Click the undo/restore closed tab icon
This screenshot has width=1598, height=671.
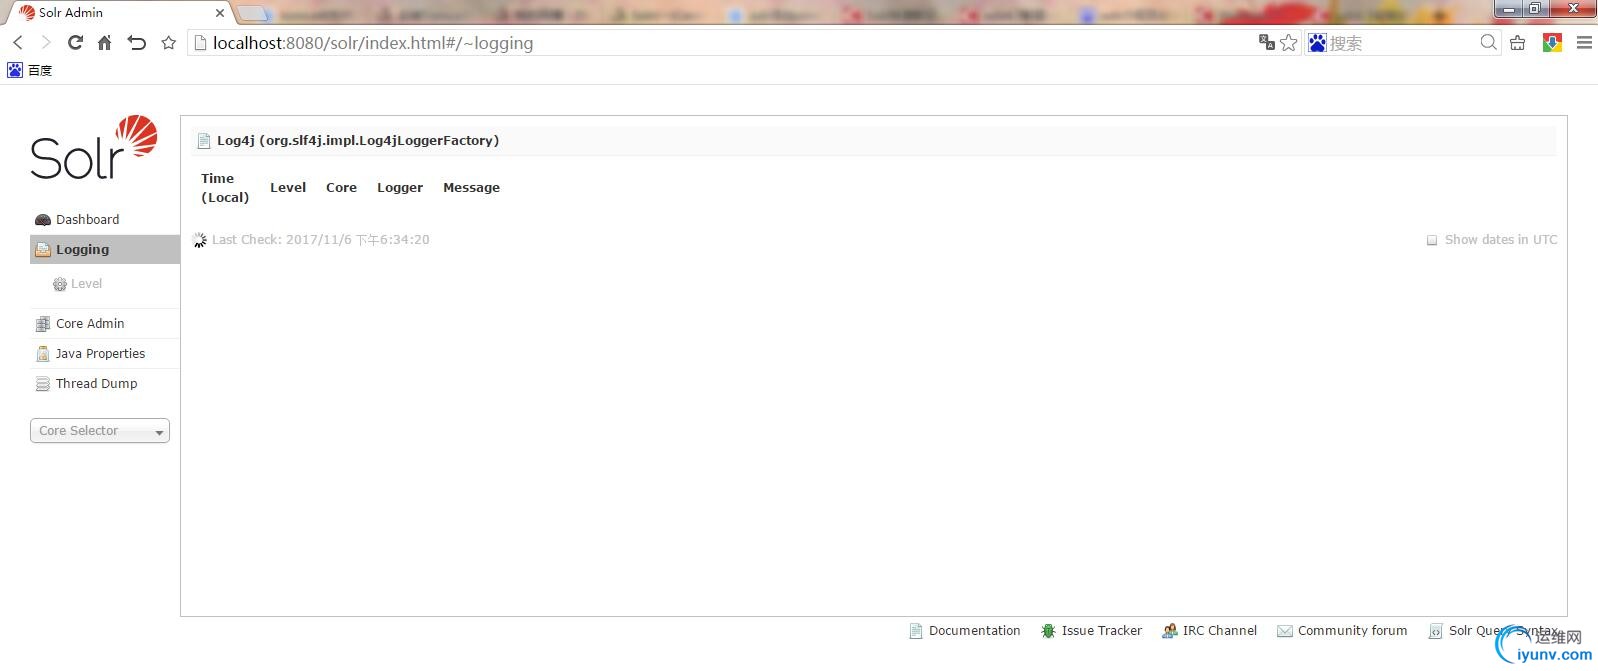click(137, 42)
